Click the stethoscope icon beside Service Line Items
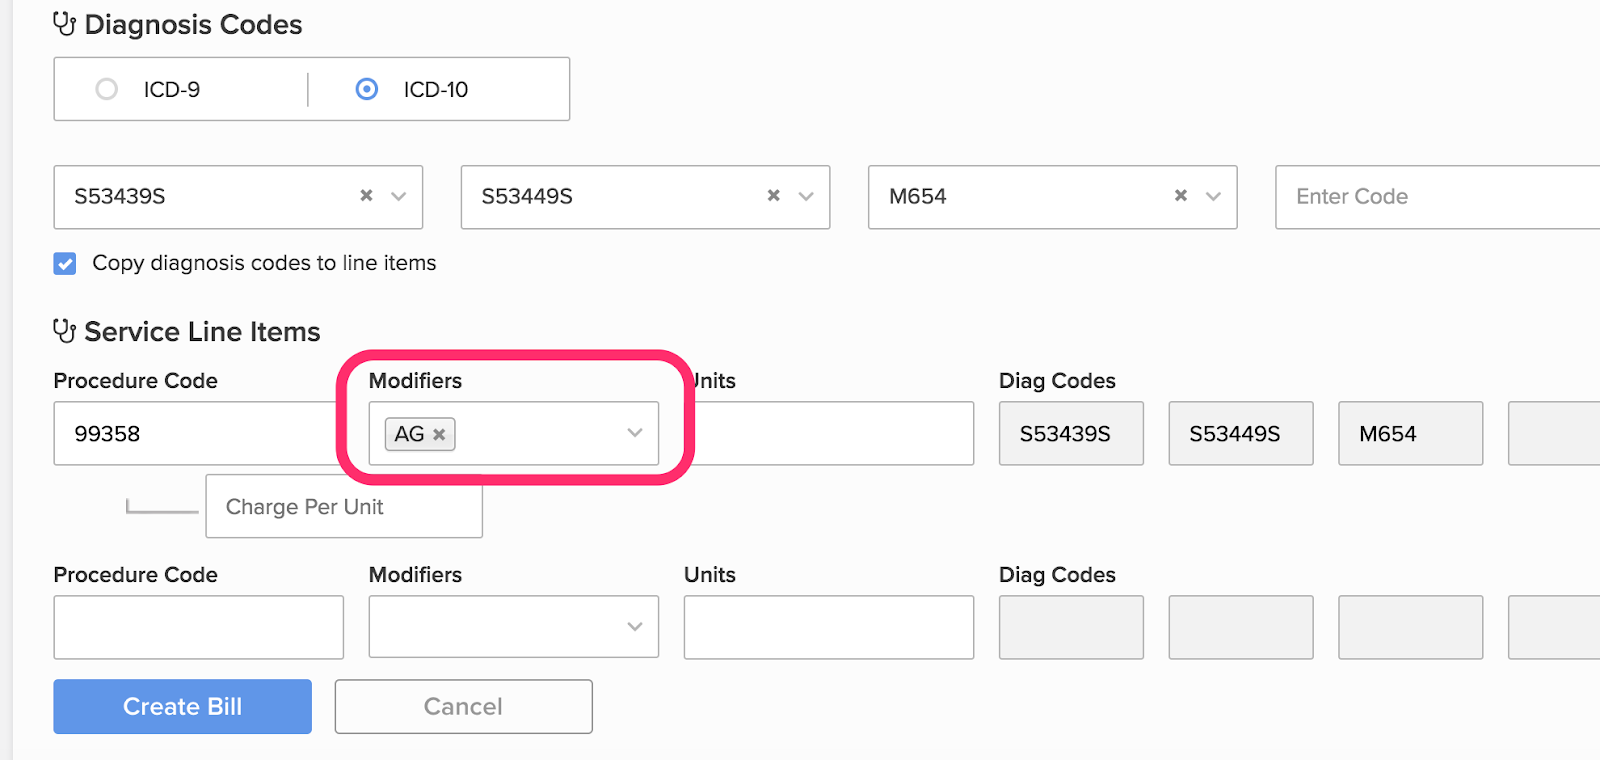This screenshot has height=760, width=1600. 64,331
